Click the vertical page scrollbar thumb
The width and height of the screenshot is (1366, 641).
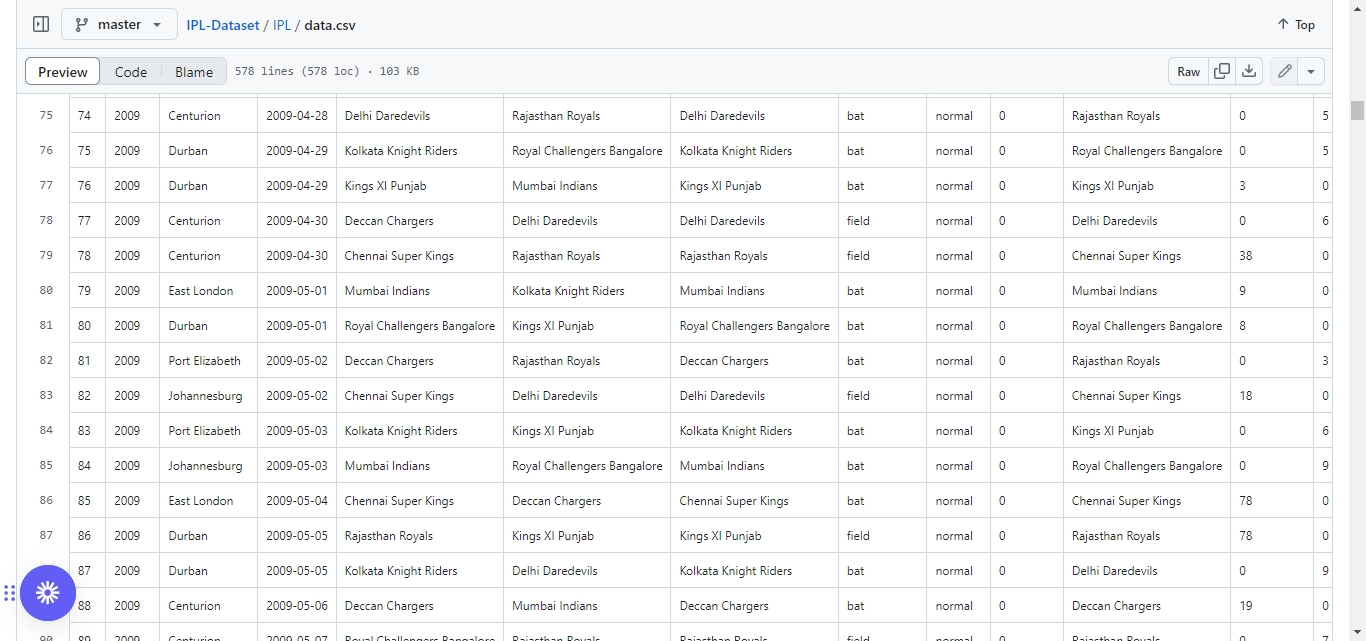tap(1357, 110)
